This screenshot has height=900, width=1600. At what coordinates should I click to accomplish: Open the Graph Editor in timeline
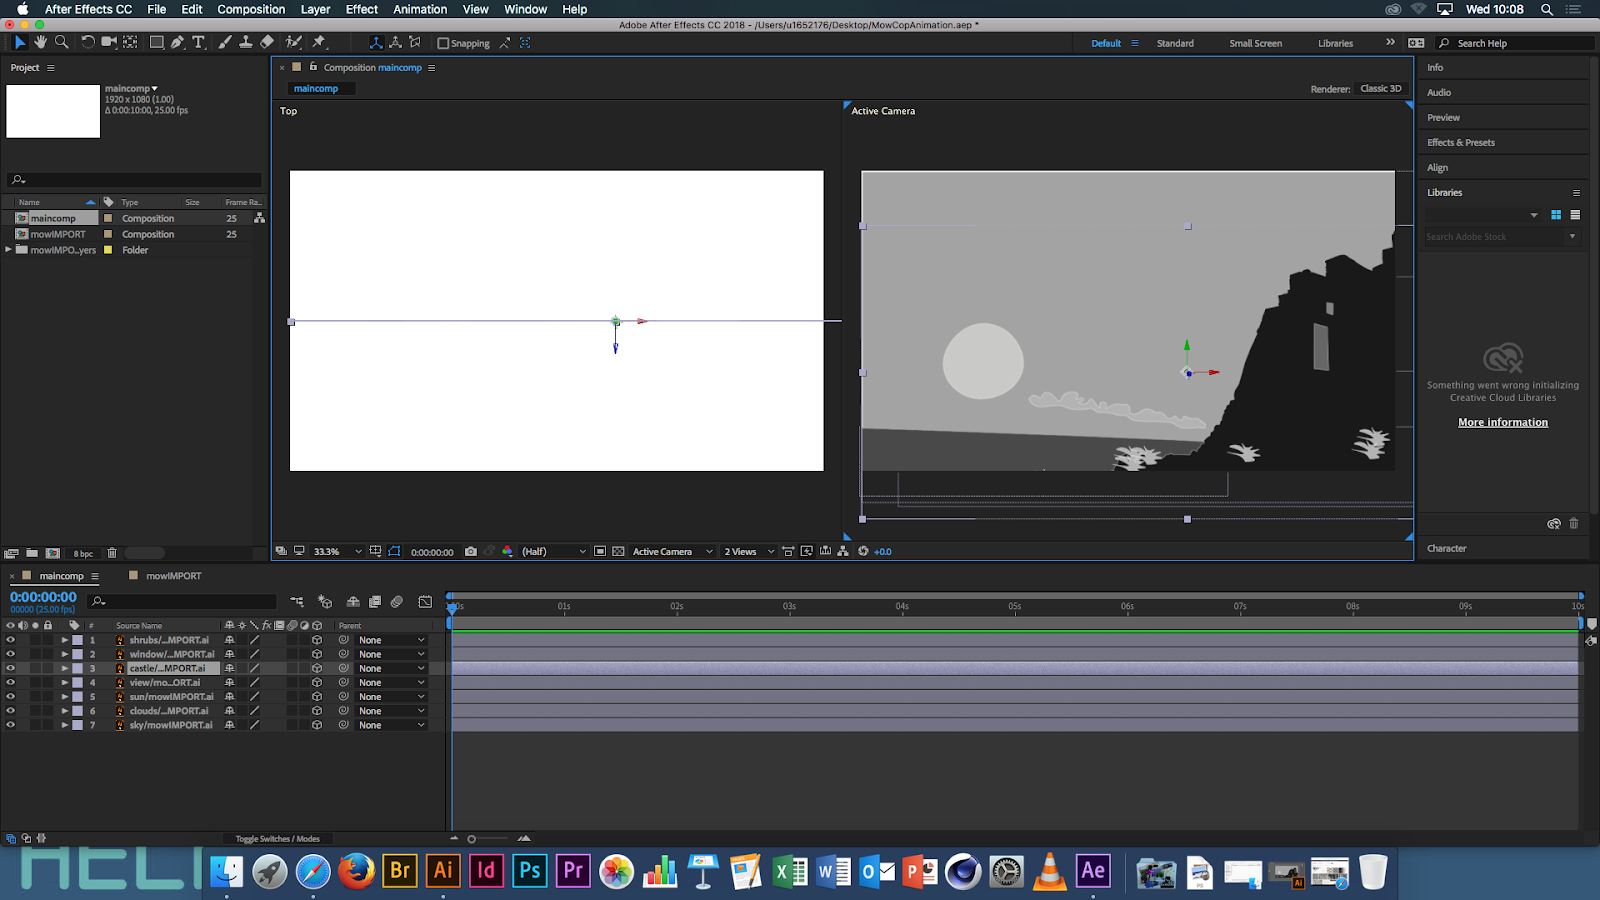tap(425, 602)
